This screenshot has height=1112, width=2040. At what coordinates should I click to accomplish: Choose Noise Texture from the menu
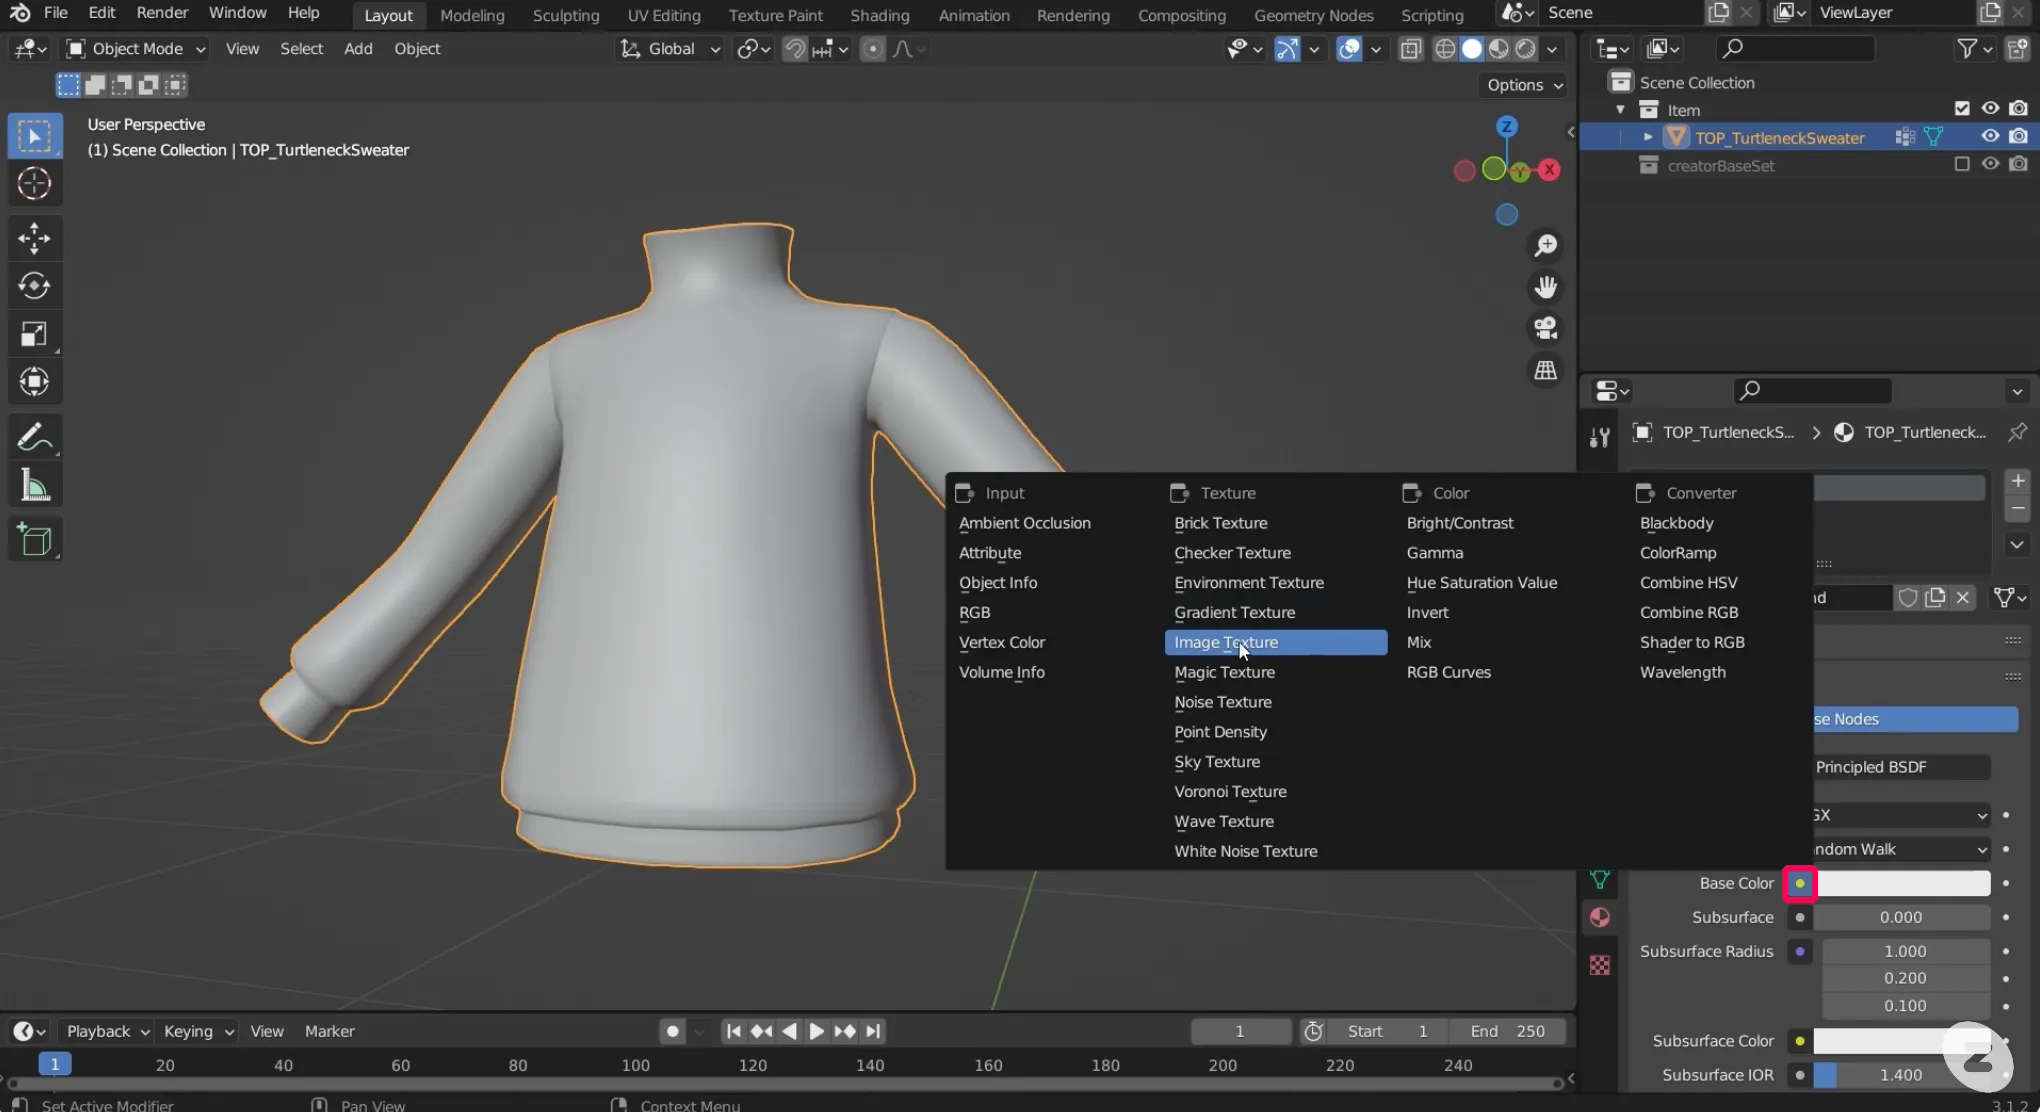[x=1222, y=702]
